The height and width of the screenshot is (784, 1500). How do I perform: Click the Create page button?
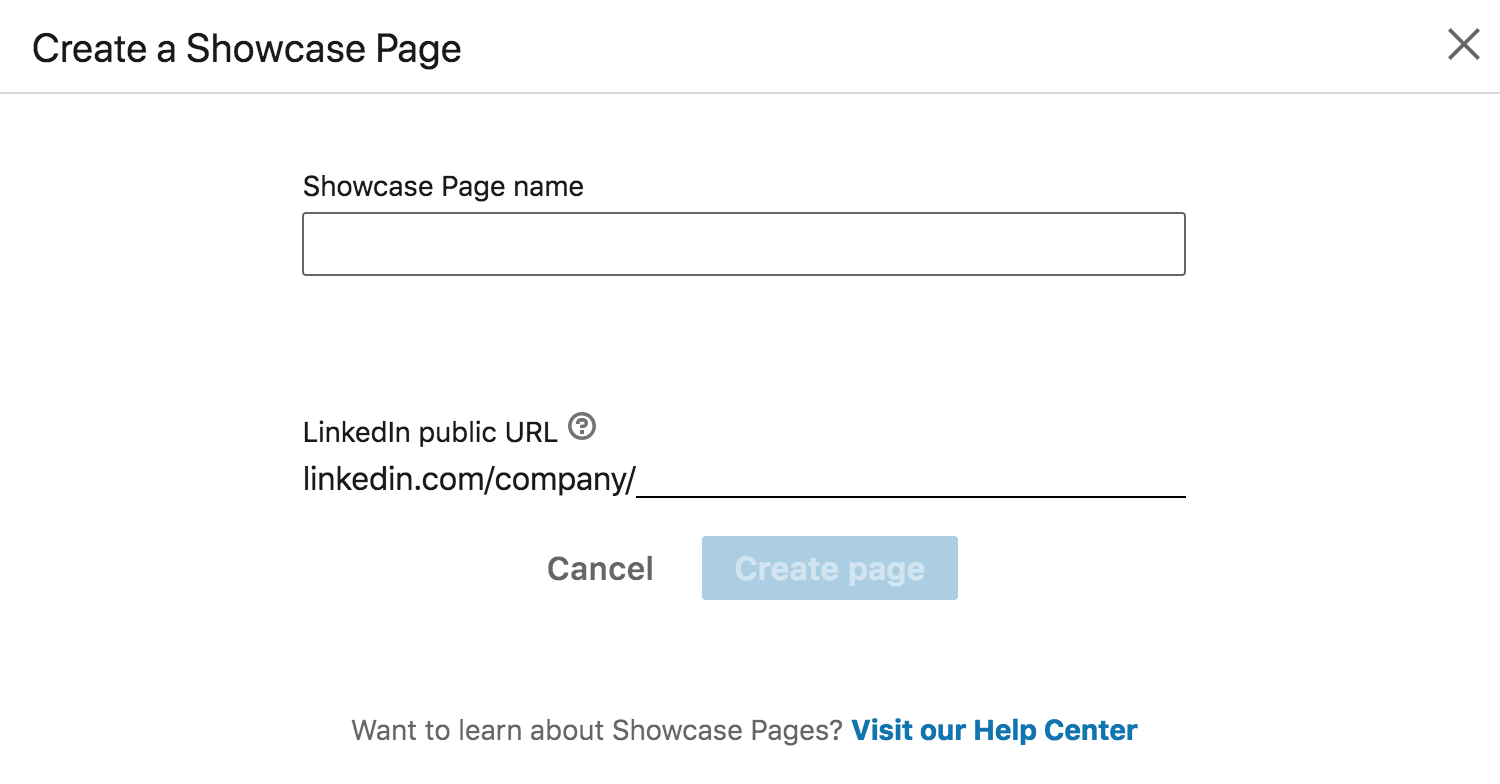coord(829,568)
